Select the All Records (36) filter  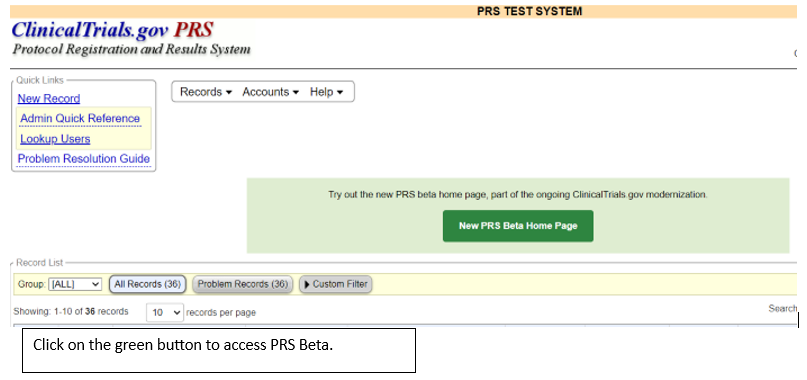[147, 284]
